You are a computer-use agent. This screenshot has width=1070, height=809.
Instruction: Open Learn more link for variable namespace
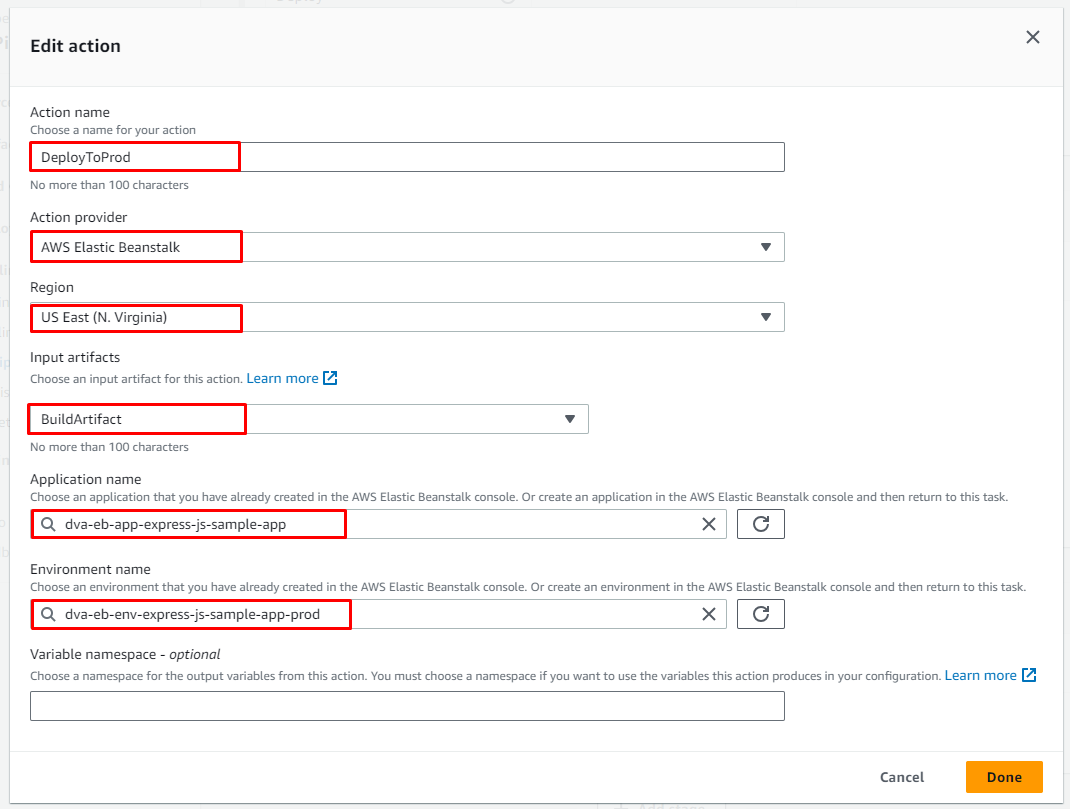[980, 676]
